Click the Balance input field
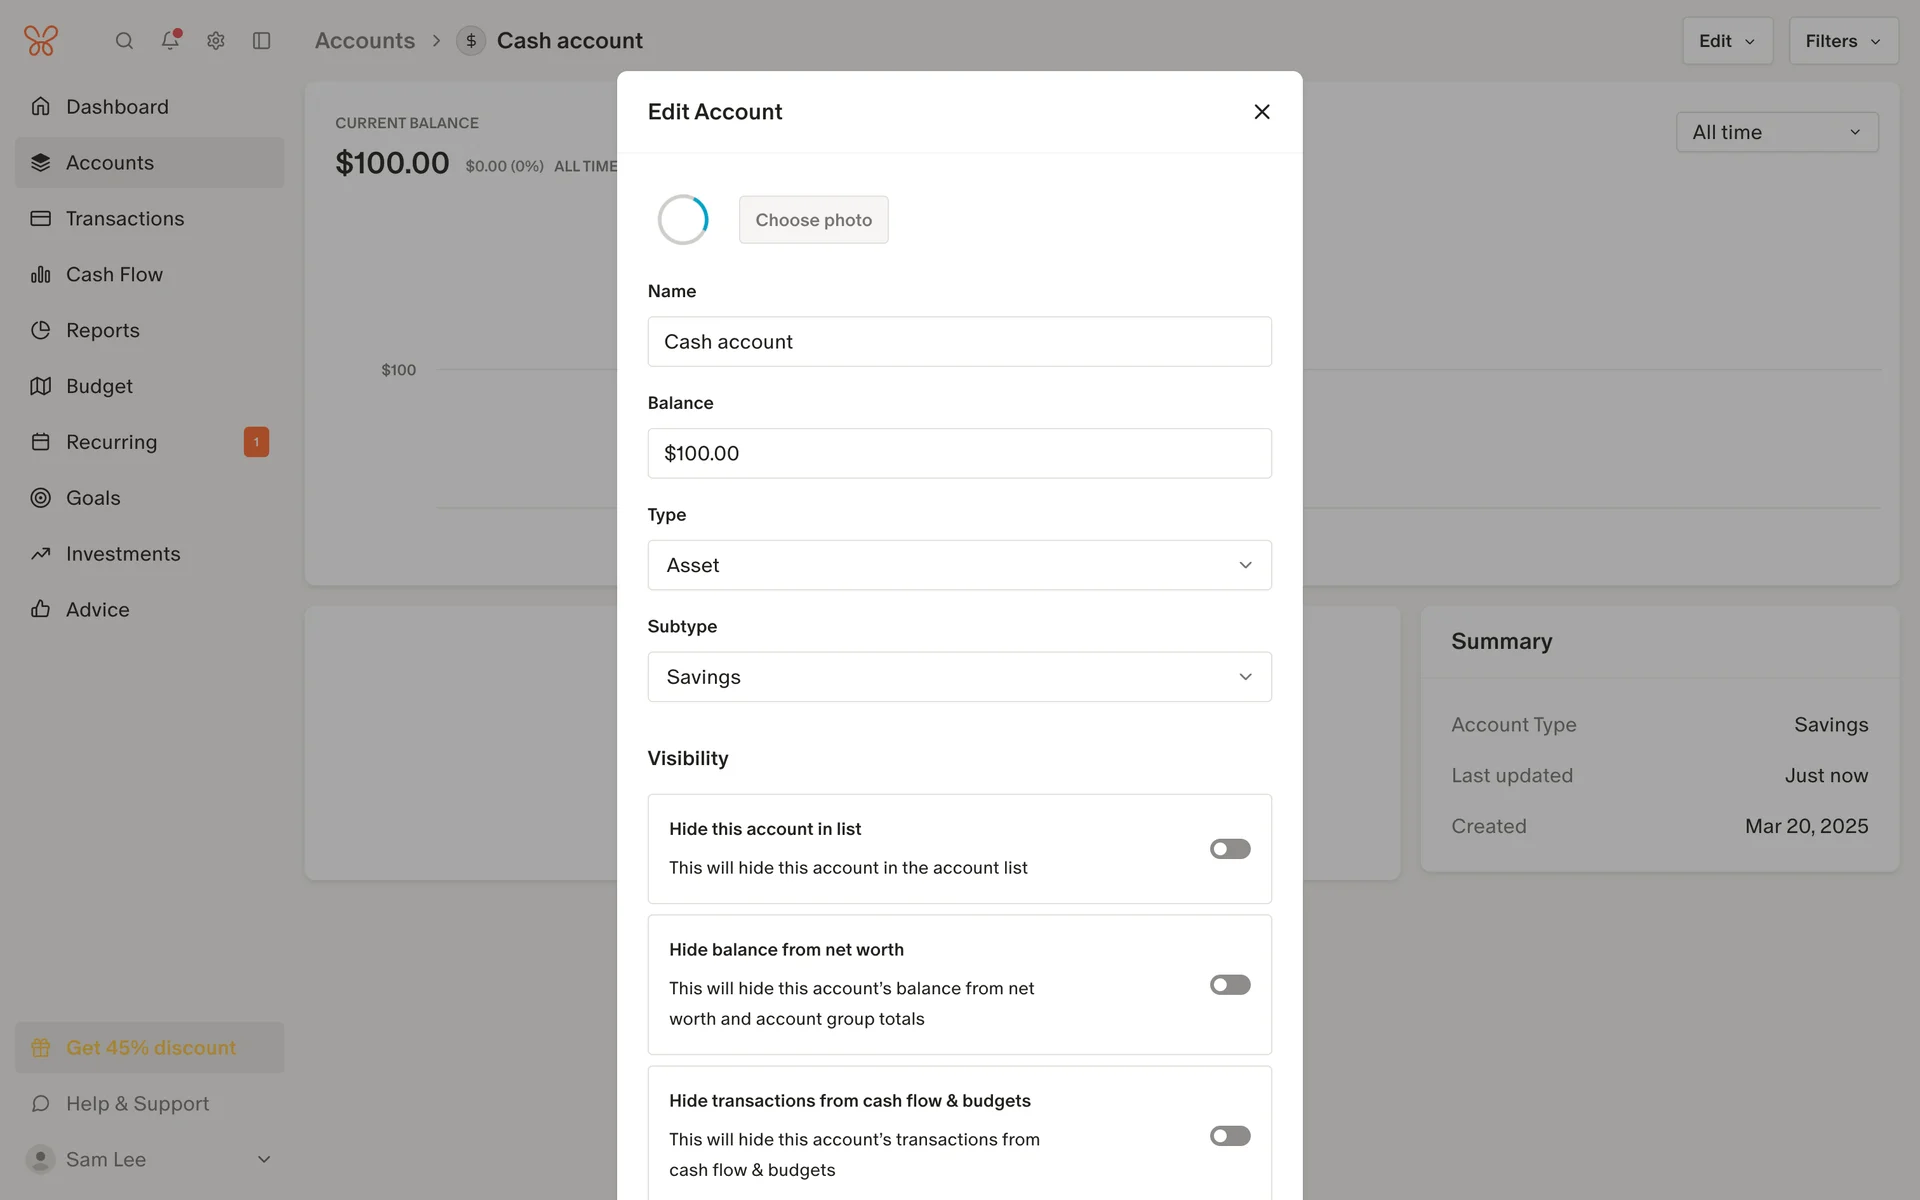This screenshot has height=1200, width=1920. [959, 454]
